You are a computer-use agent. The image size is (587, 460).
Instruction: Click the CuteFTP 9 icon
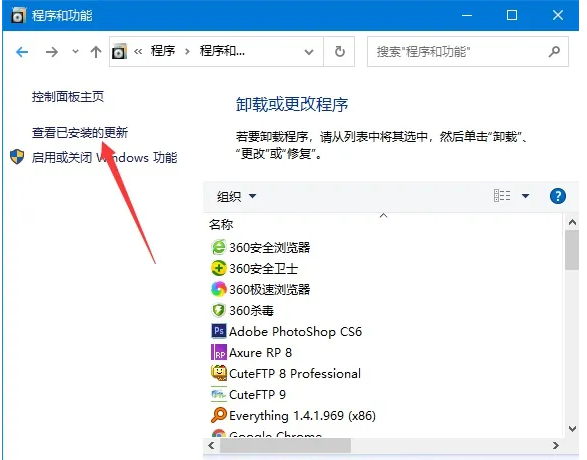(x=219, y=394)
